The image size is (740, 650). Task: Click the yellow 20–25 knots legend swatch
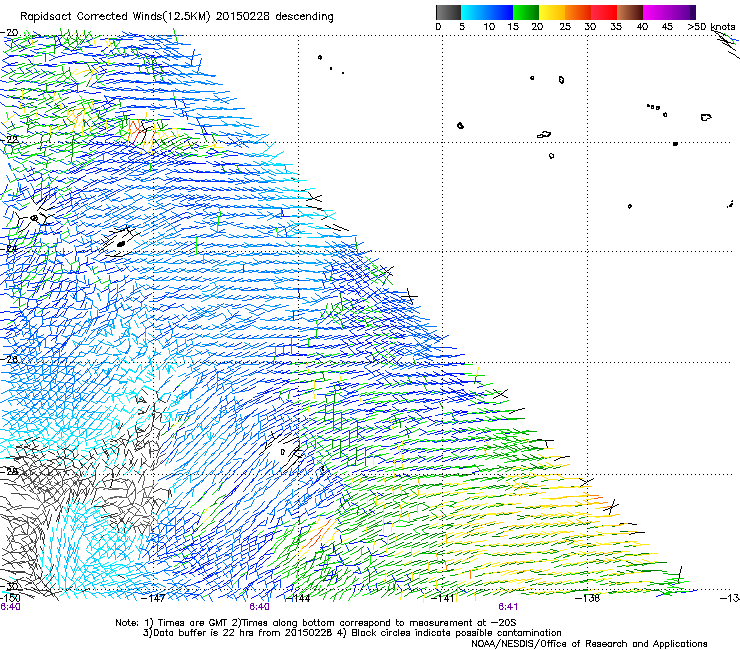tap(552, 12)
